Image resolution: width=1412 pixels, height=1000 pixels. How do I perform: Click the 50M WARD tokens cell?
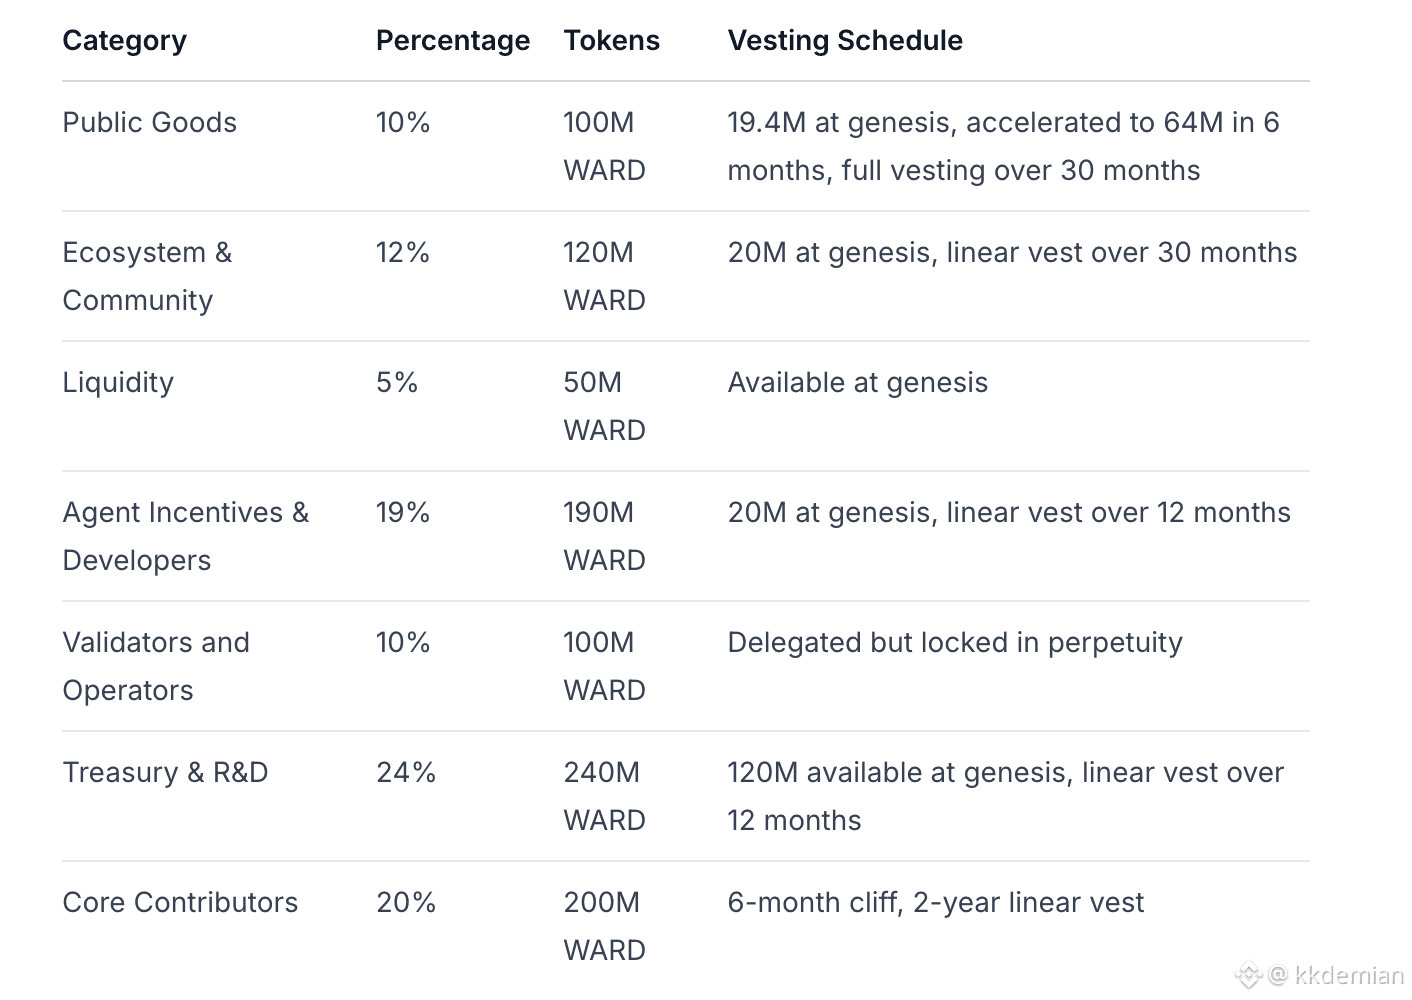(x=603, y=406)
